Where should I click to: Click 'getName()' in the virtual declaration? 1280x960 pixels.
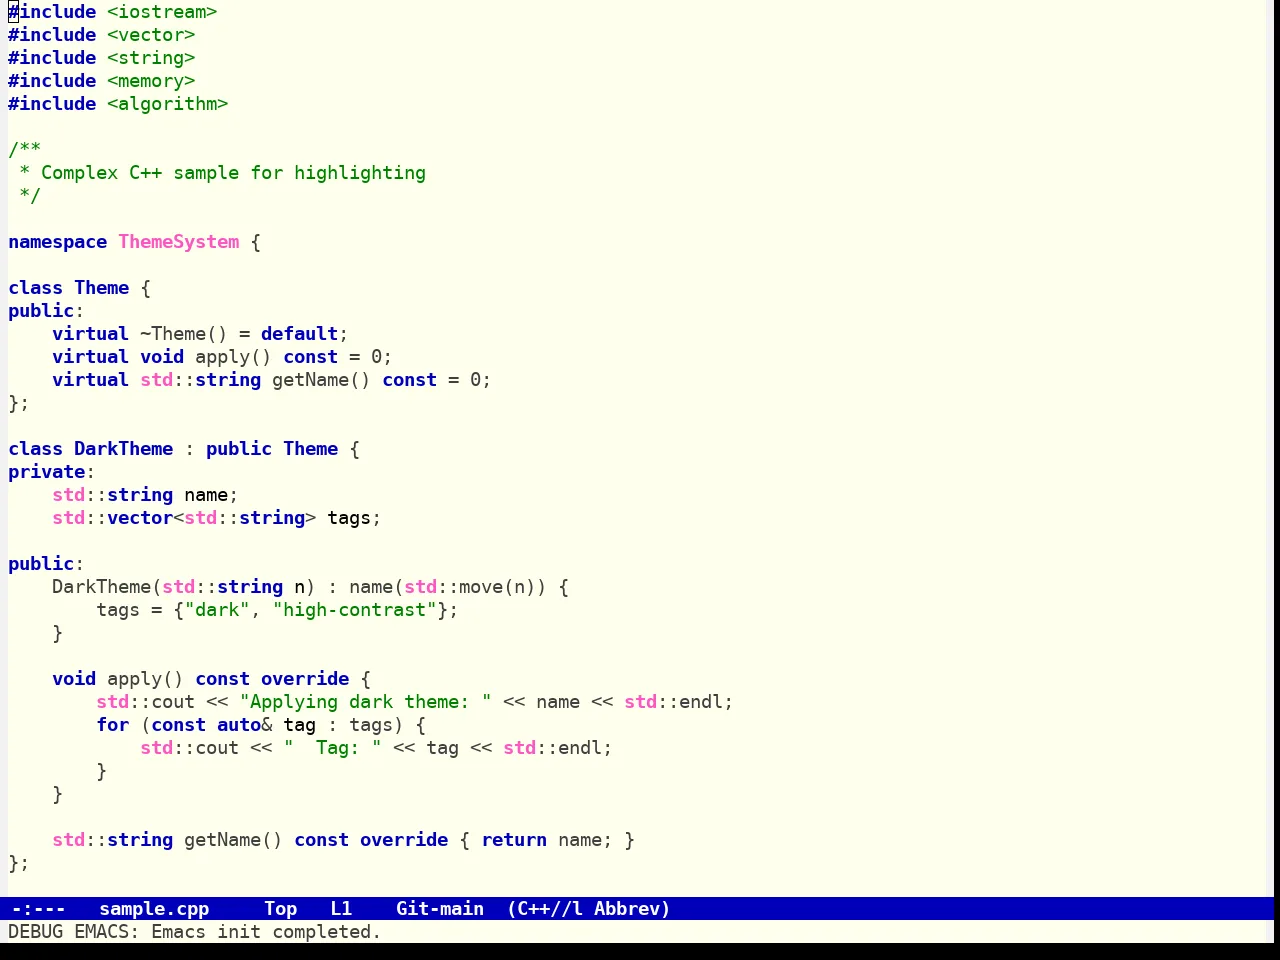tap(321, 380)
